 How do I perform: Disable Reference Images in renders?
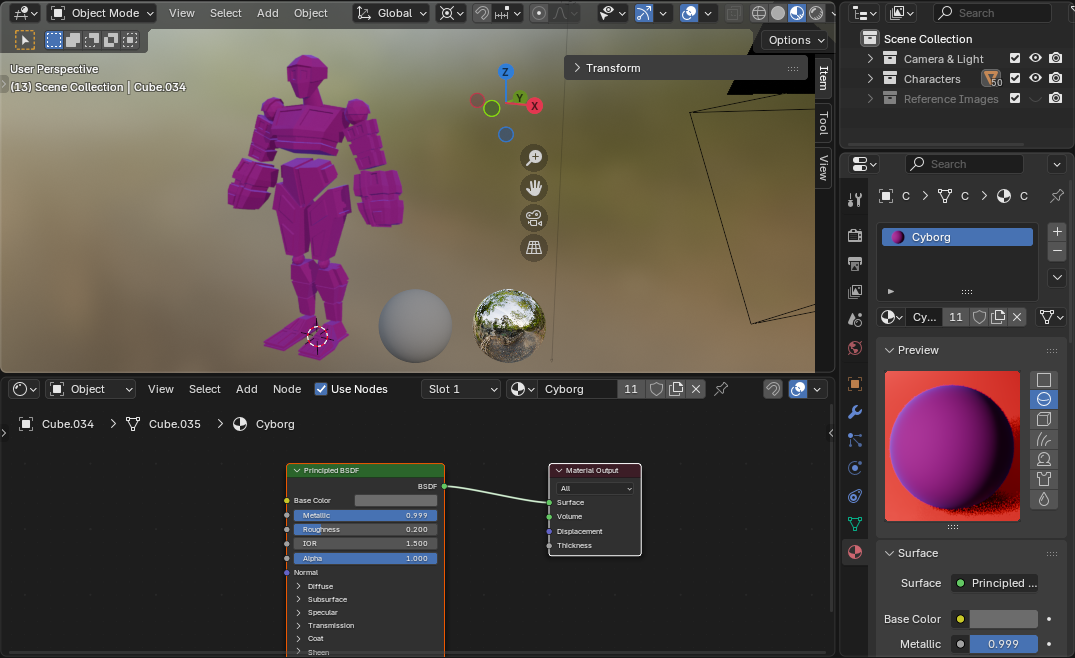click(1056, 99)
